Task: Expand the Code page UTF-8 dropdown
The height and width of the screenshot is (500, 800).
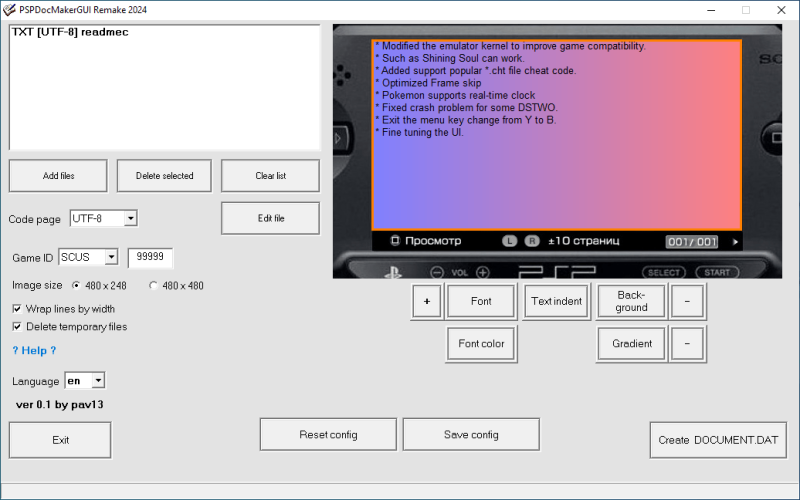Action: click(x=131, y=218)
